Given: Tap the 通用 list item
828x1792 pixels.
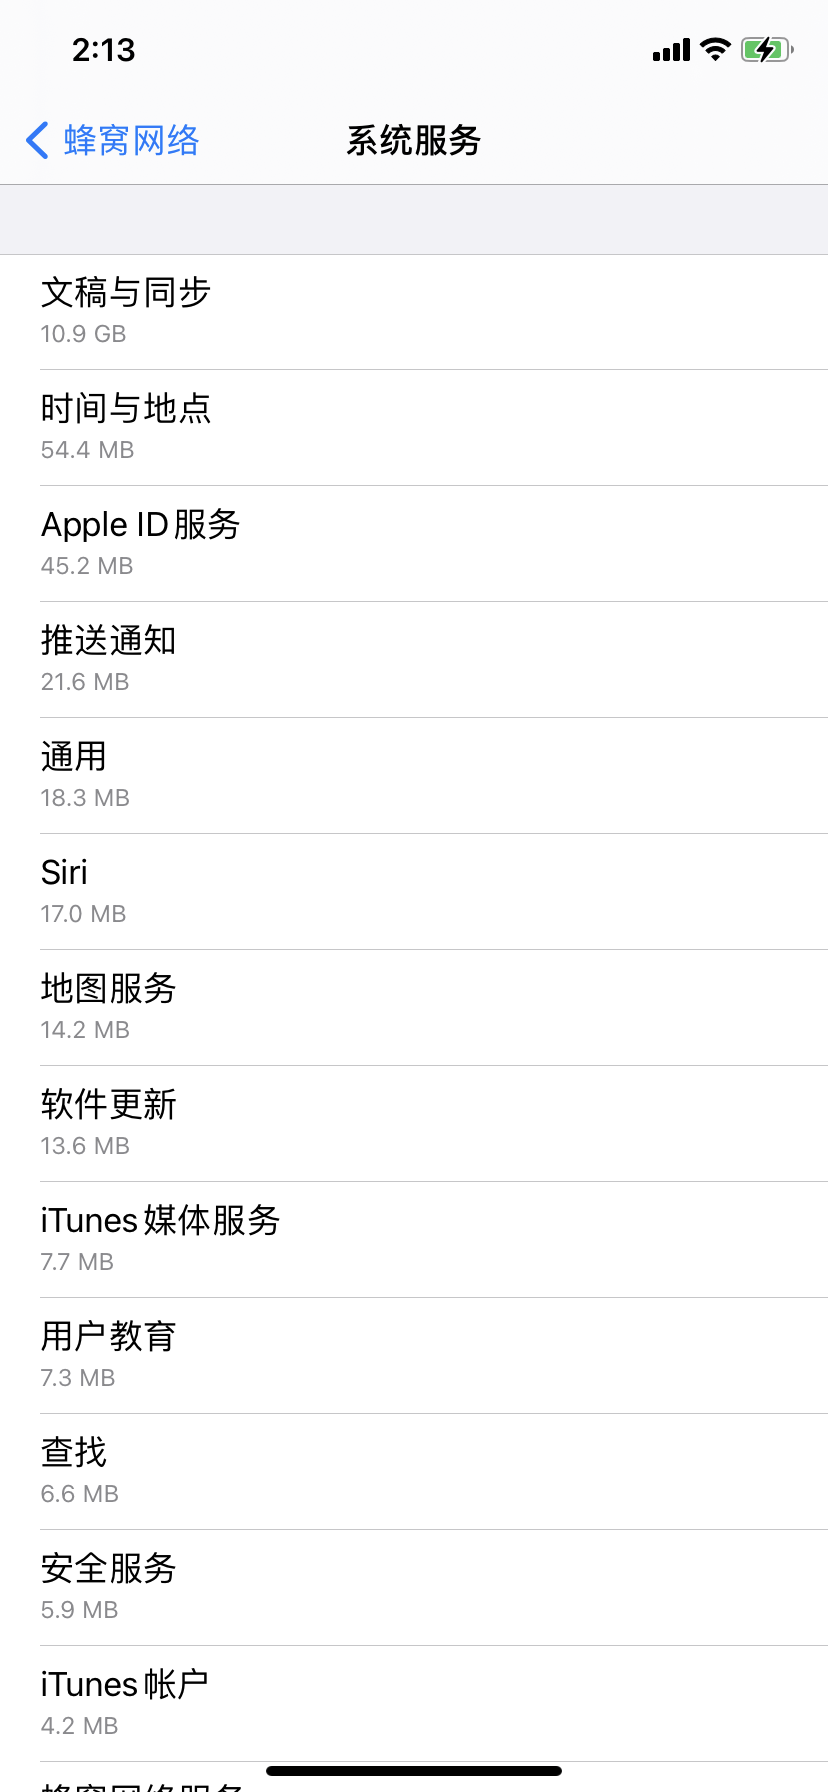Looking at the screenshot, I should tap(414, 776).
